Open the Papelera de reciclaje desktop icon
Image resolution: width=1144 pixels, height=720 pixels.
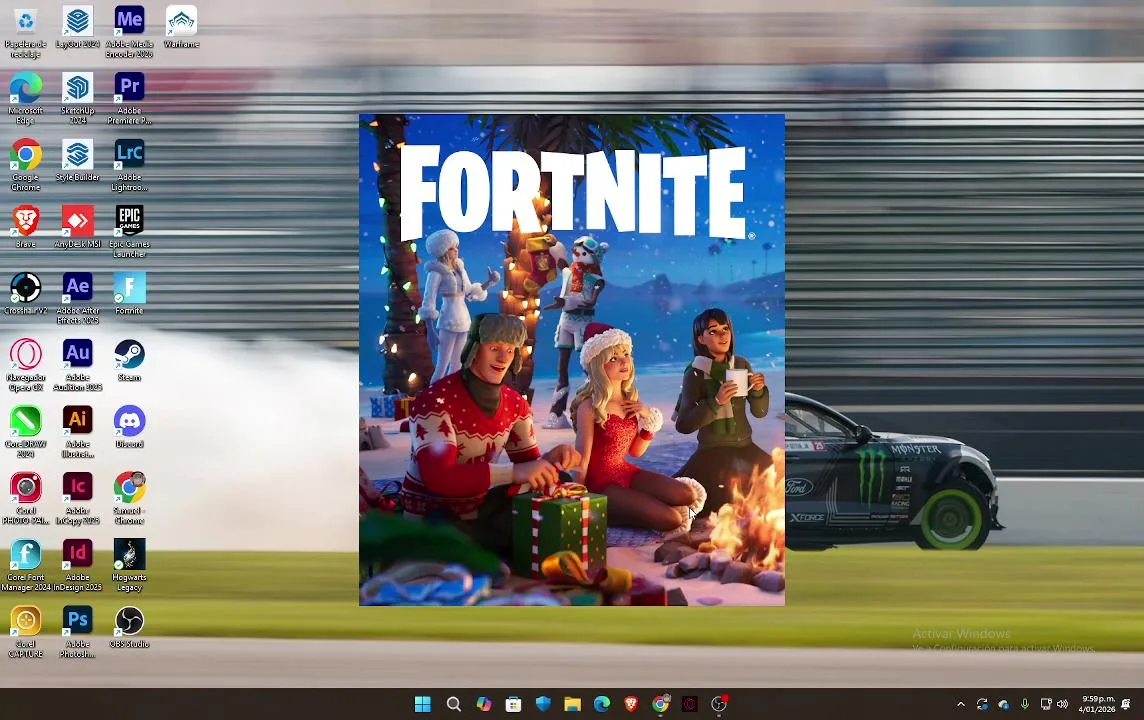point(26,31)
